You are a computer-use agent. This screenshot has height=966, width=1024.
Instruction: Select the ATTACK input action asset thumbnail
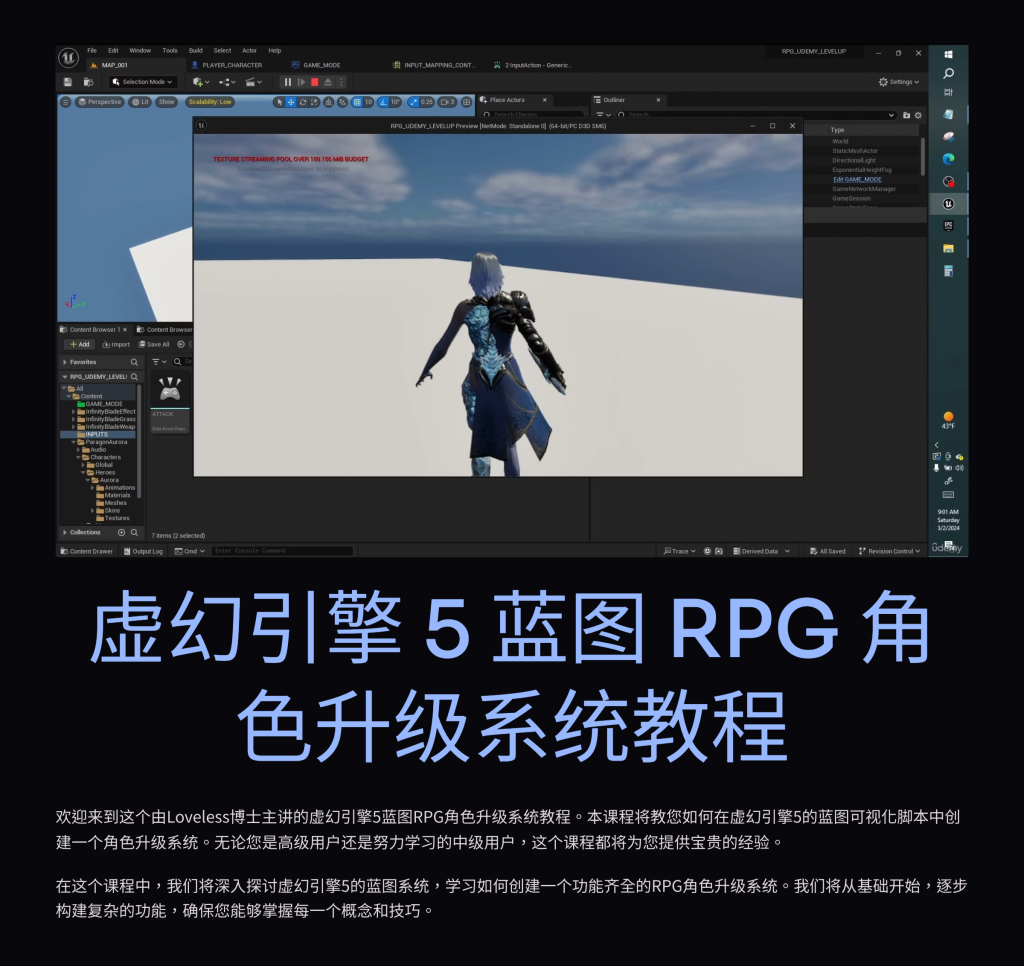pyautogui.click(x=170, y=402)
